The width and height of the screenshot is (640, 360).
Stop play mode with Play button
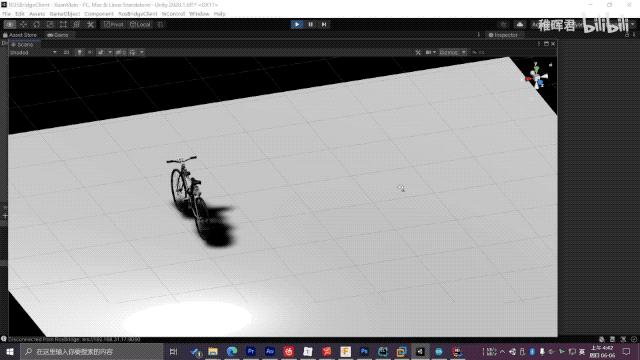click(297, 24)
